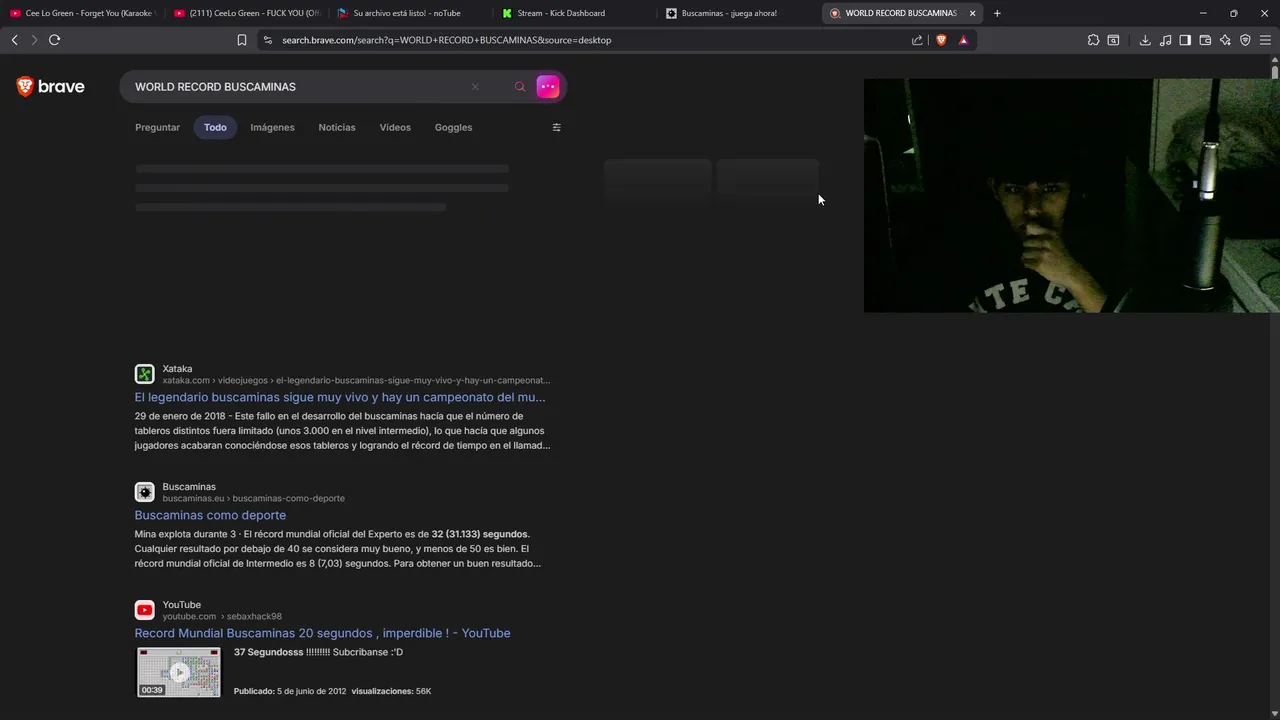
Task: Open 'Record Mundial Buscaminas 20 segundos' YouTube link
Action: tap(322, 633)
